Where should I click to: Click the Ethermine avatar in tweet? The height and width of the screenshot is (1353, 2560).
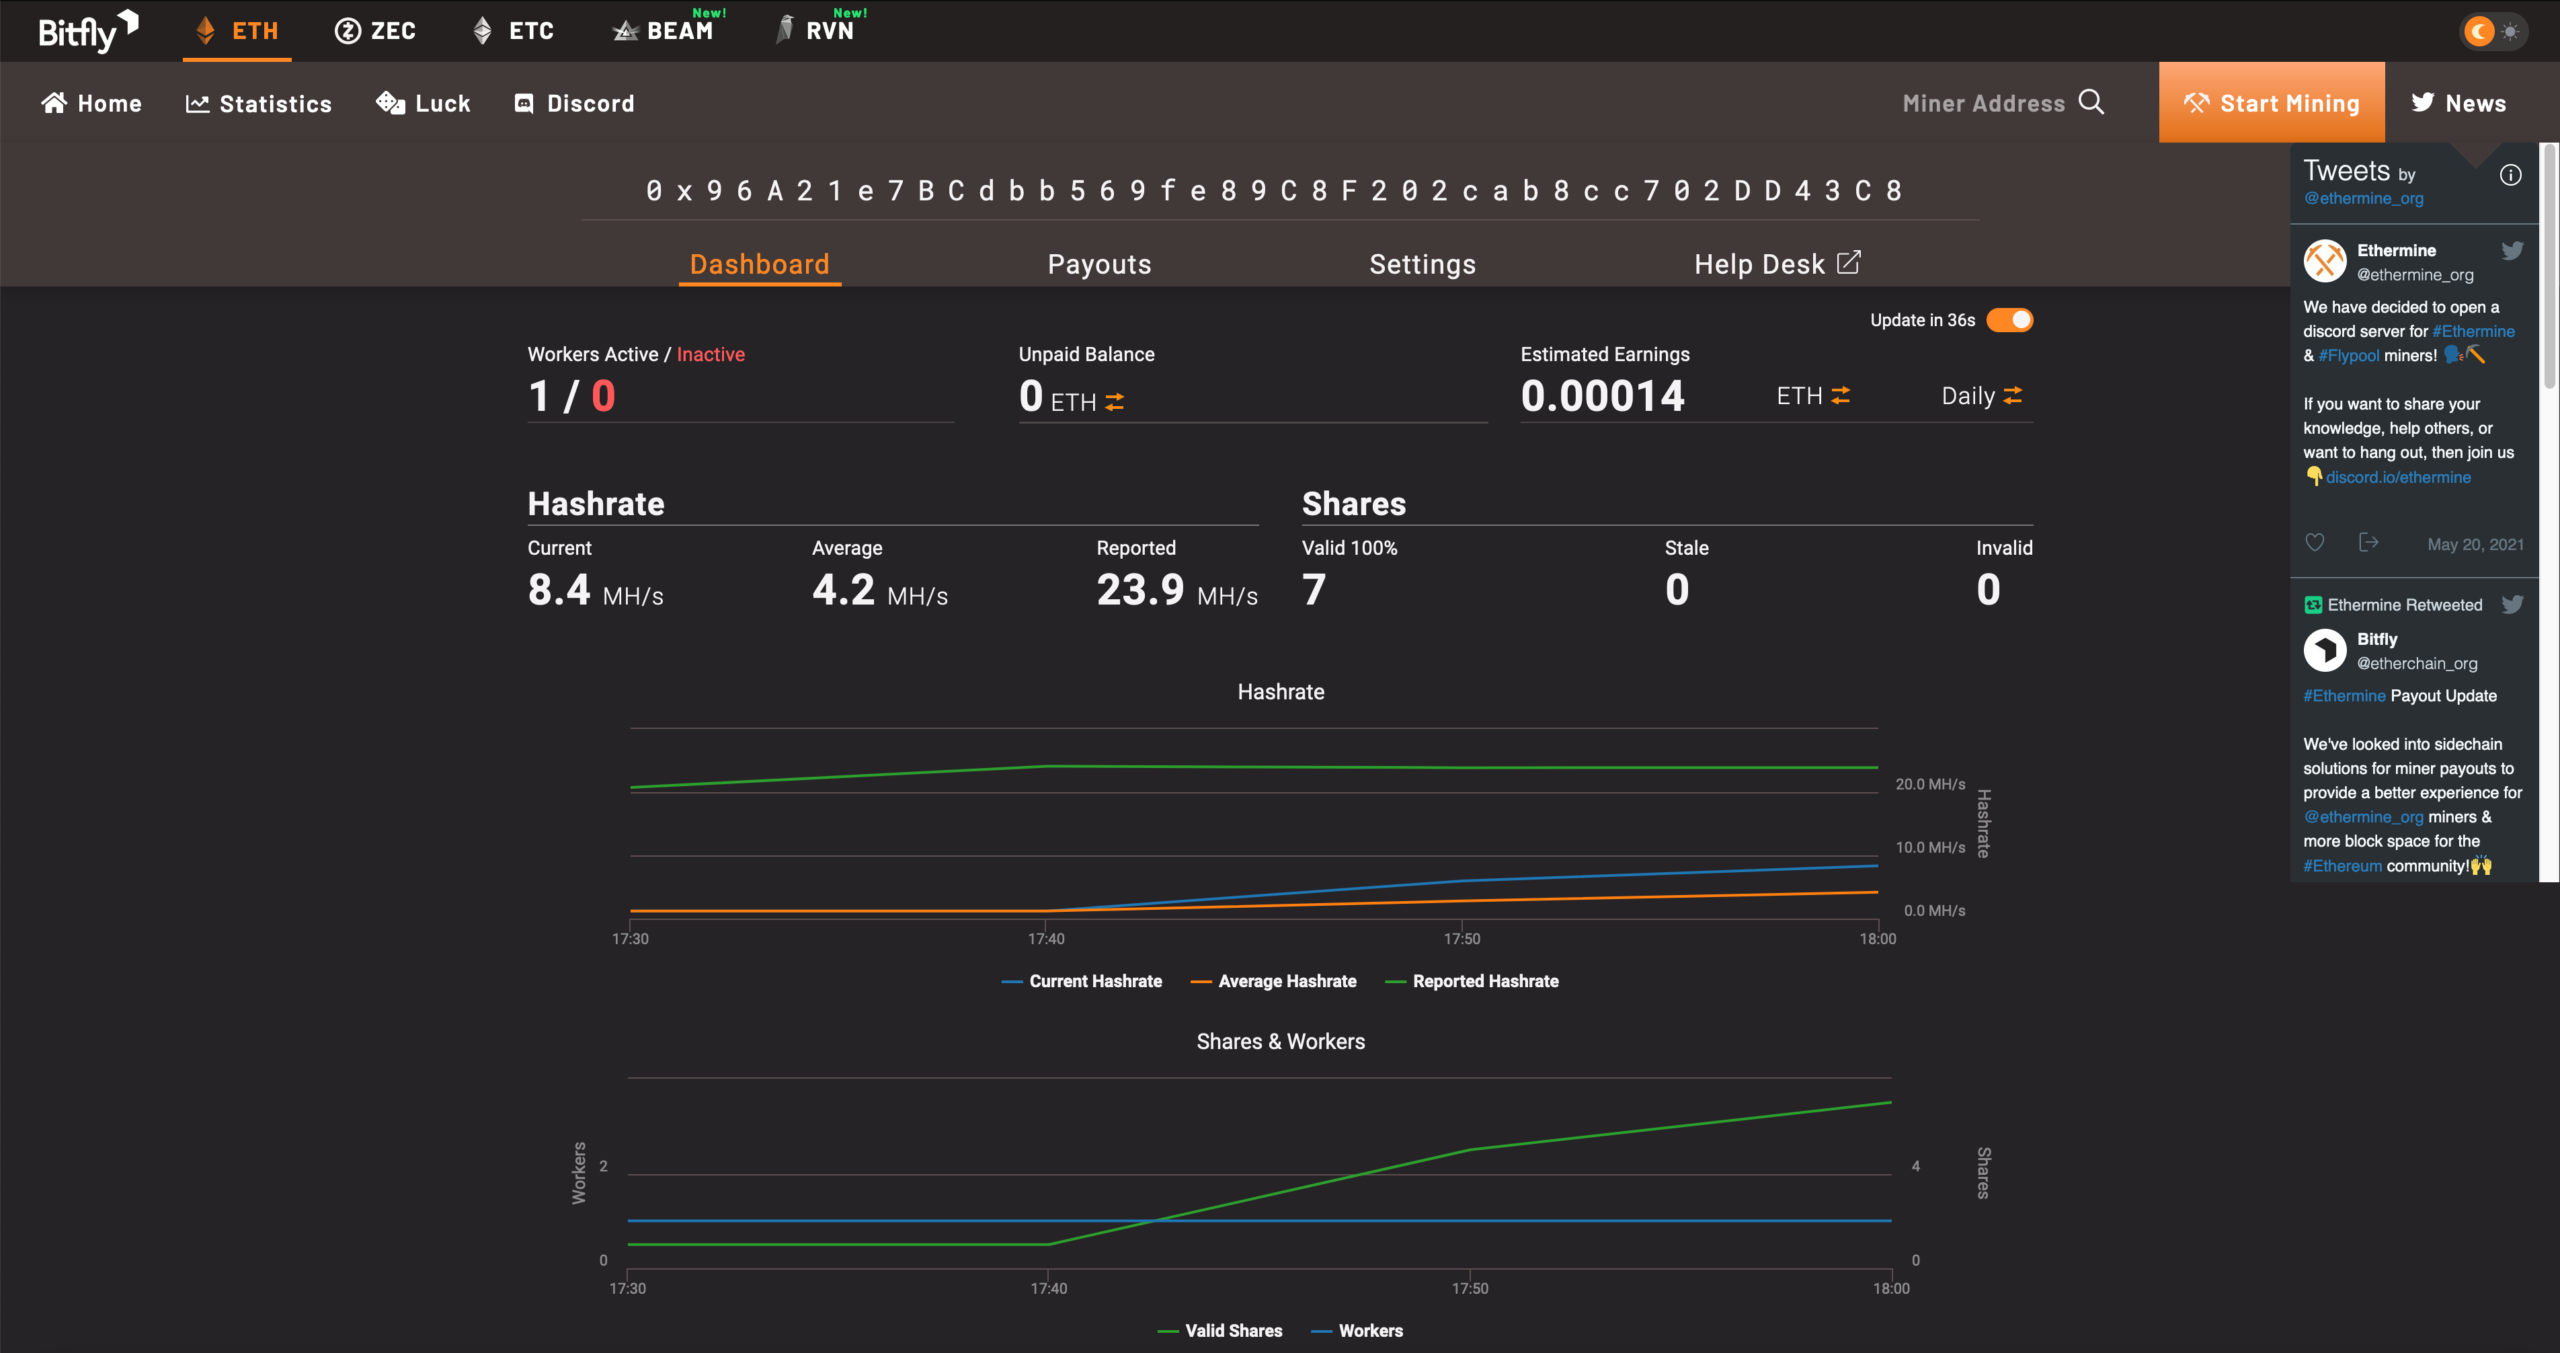point(2325,261)
